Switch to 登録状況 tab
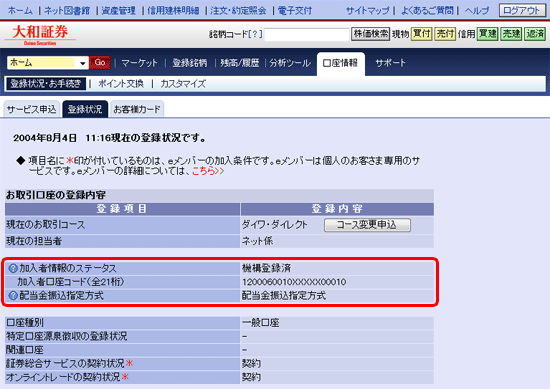 pos(85,109)
